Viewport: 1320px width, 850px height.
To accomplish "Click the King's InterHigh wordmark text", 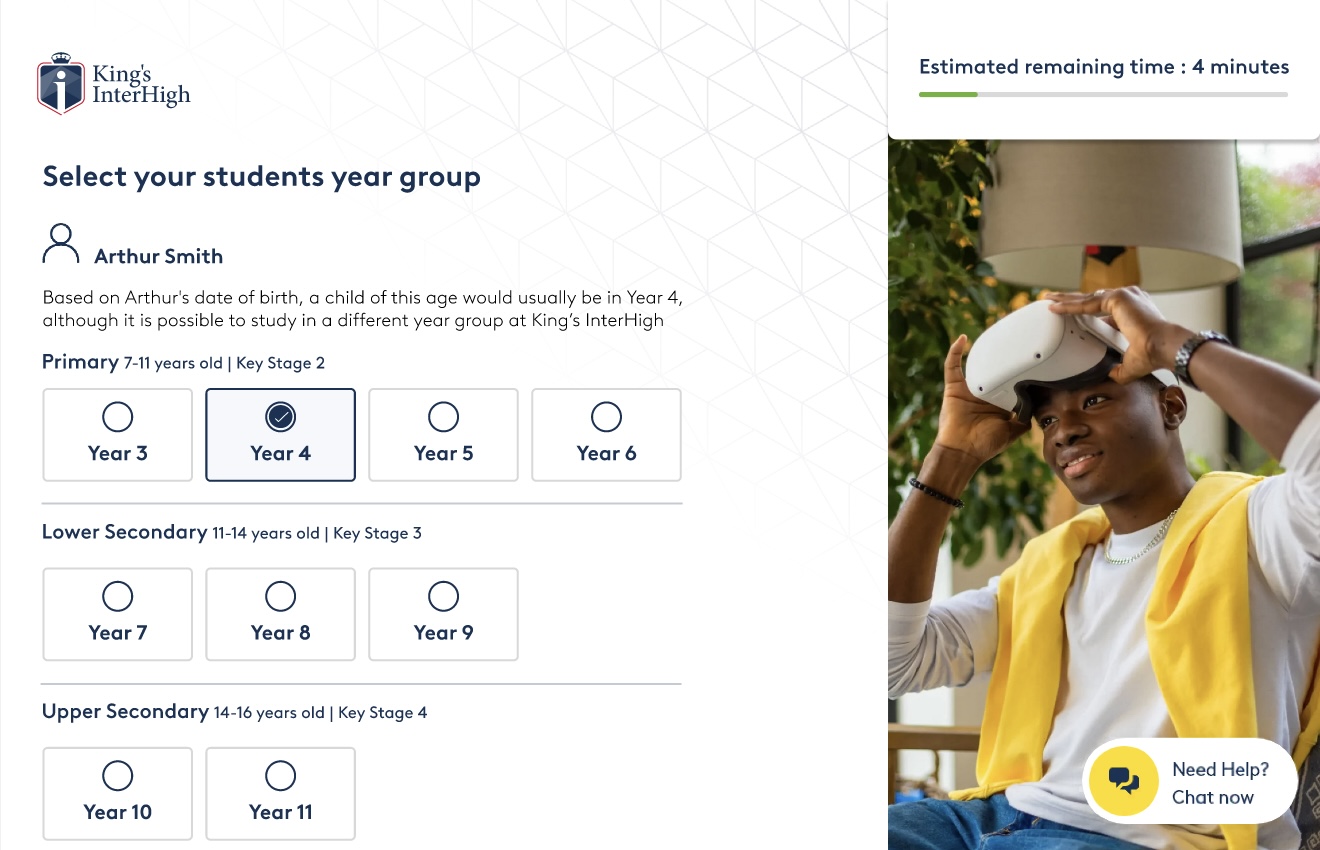I will [141, 86].
